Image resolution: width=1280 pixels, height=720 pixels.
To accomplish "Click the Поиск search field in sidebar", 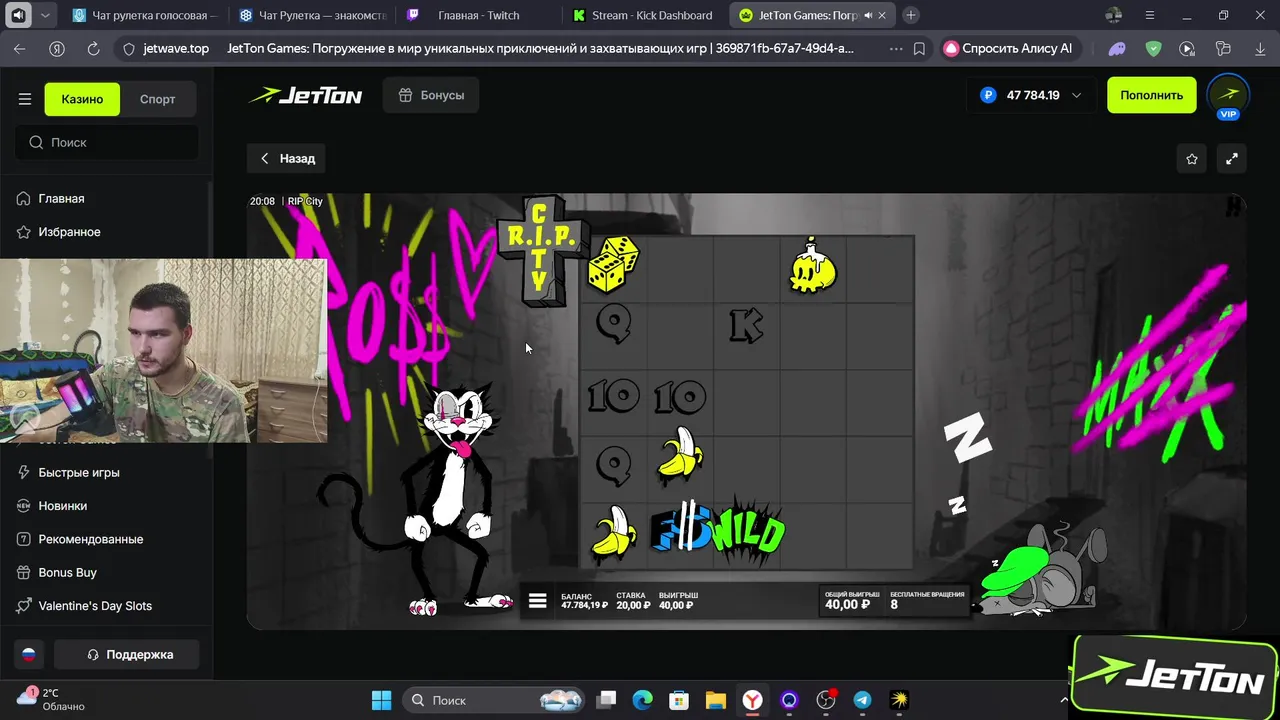I will (x=107, y=142).
